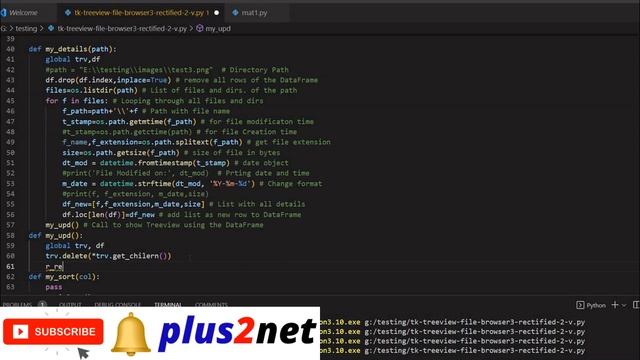Click the split terminal icon
Screen dimensions: 640x360
tap(636, 305)
